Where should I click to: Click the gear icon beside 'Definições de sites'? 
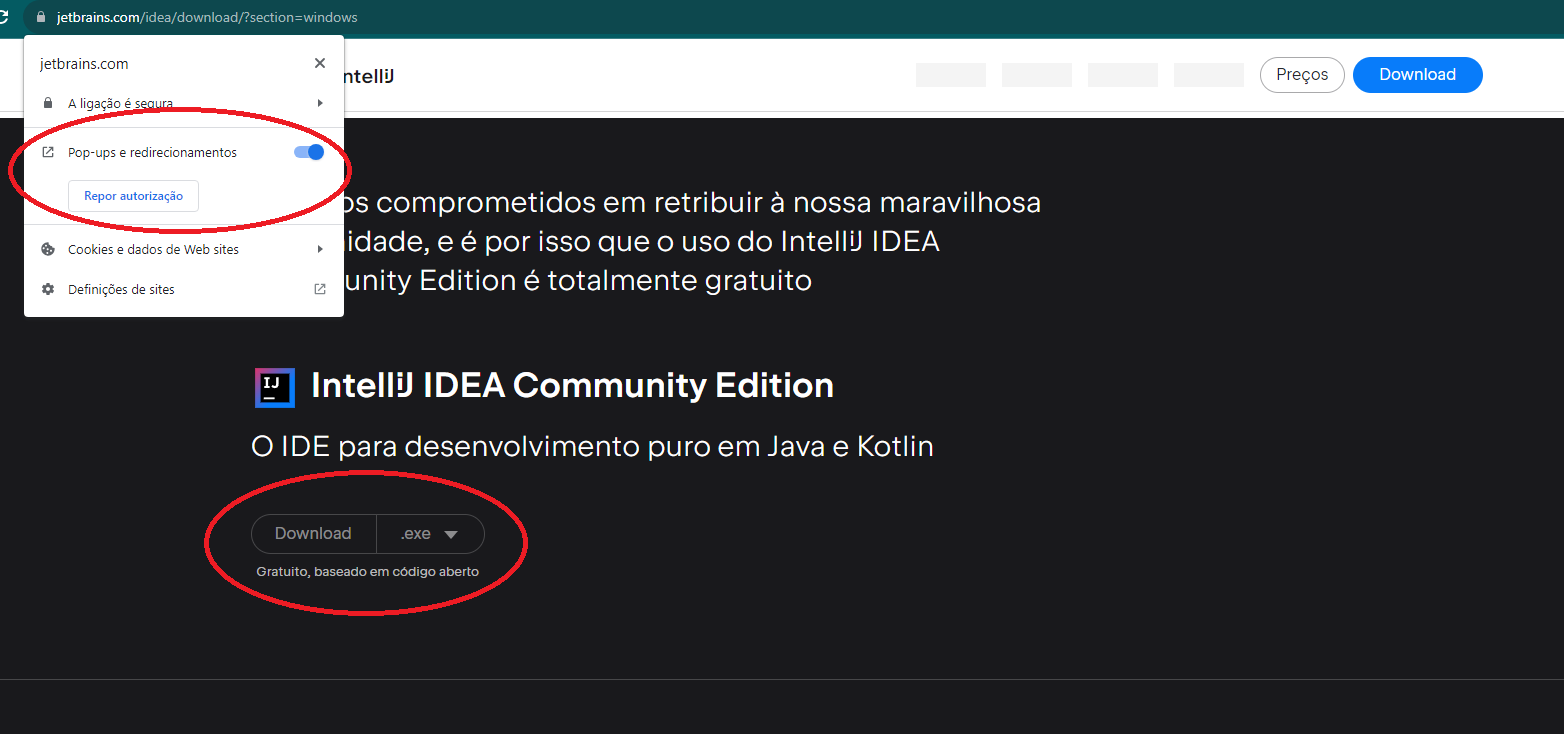pos(47,289)
